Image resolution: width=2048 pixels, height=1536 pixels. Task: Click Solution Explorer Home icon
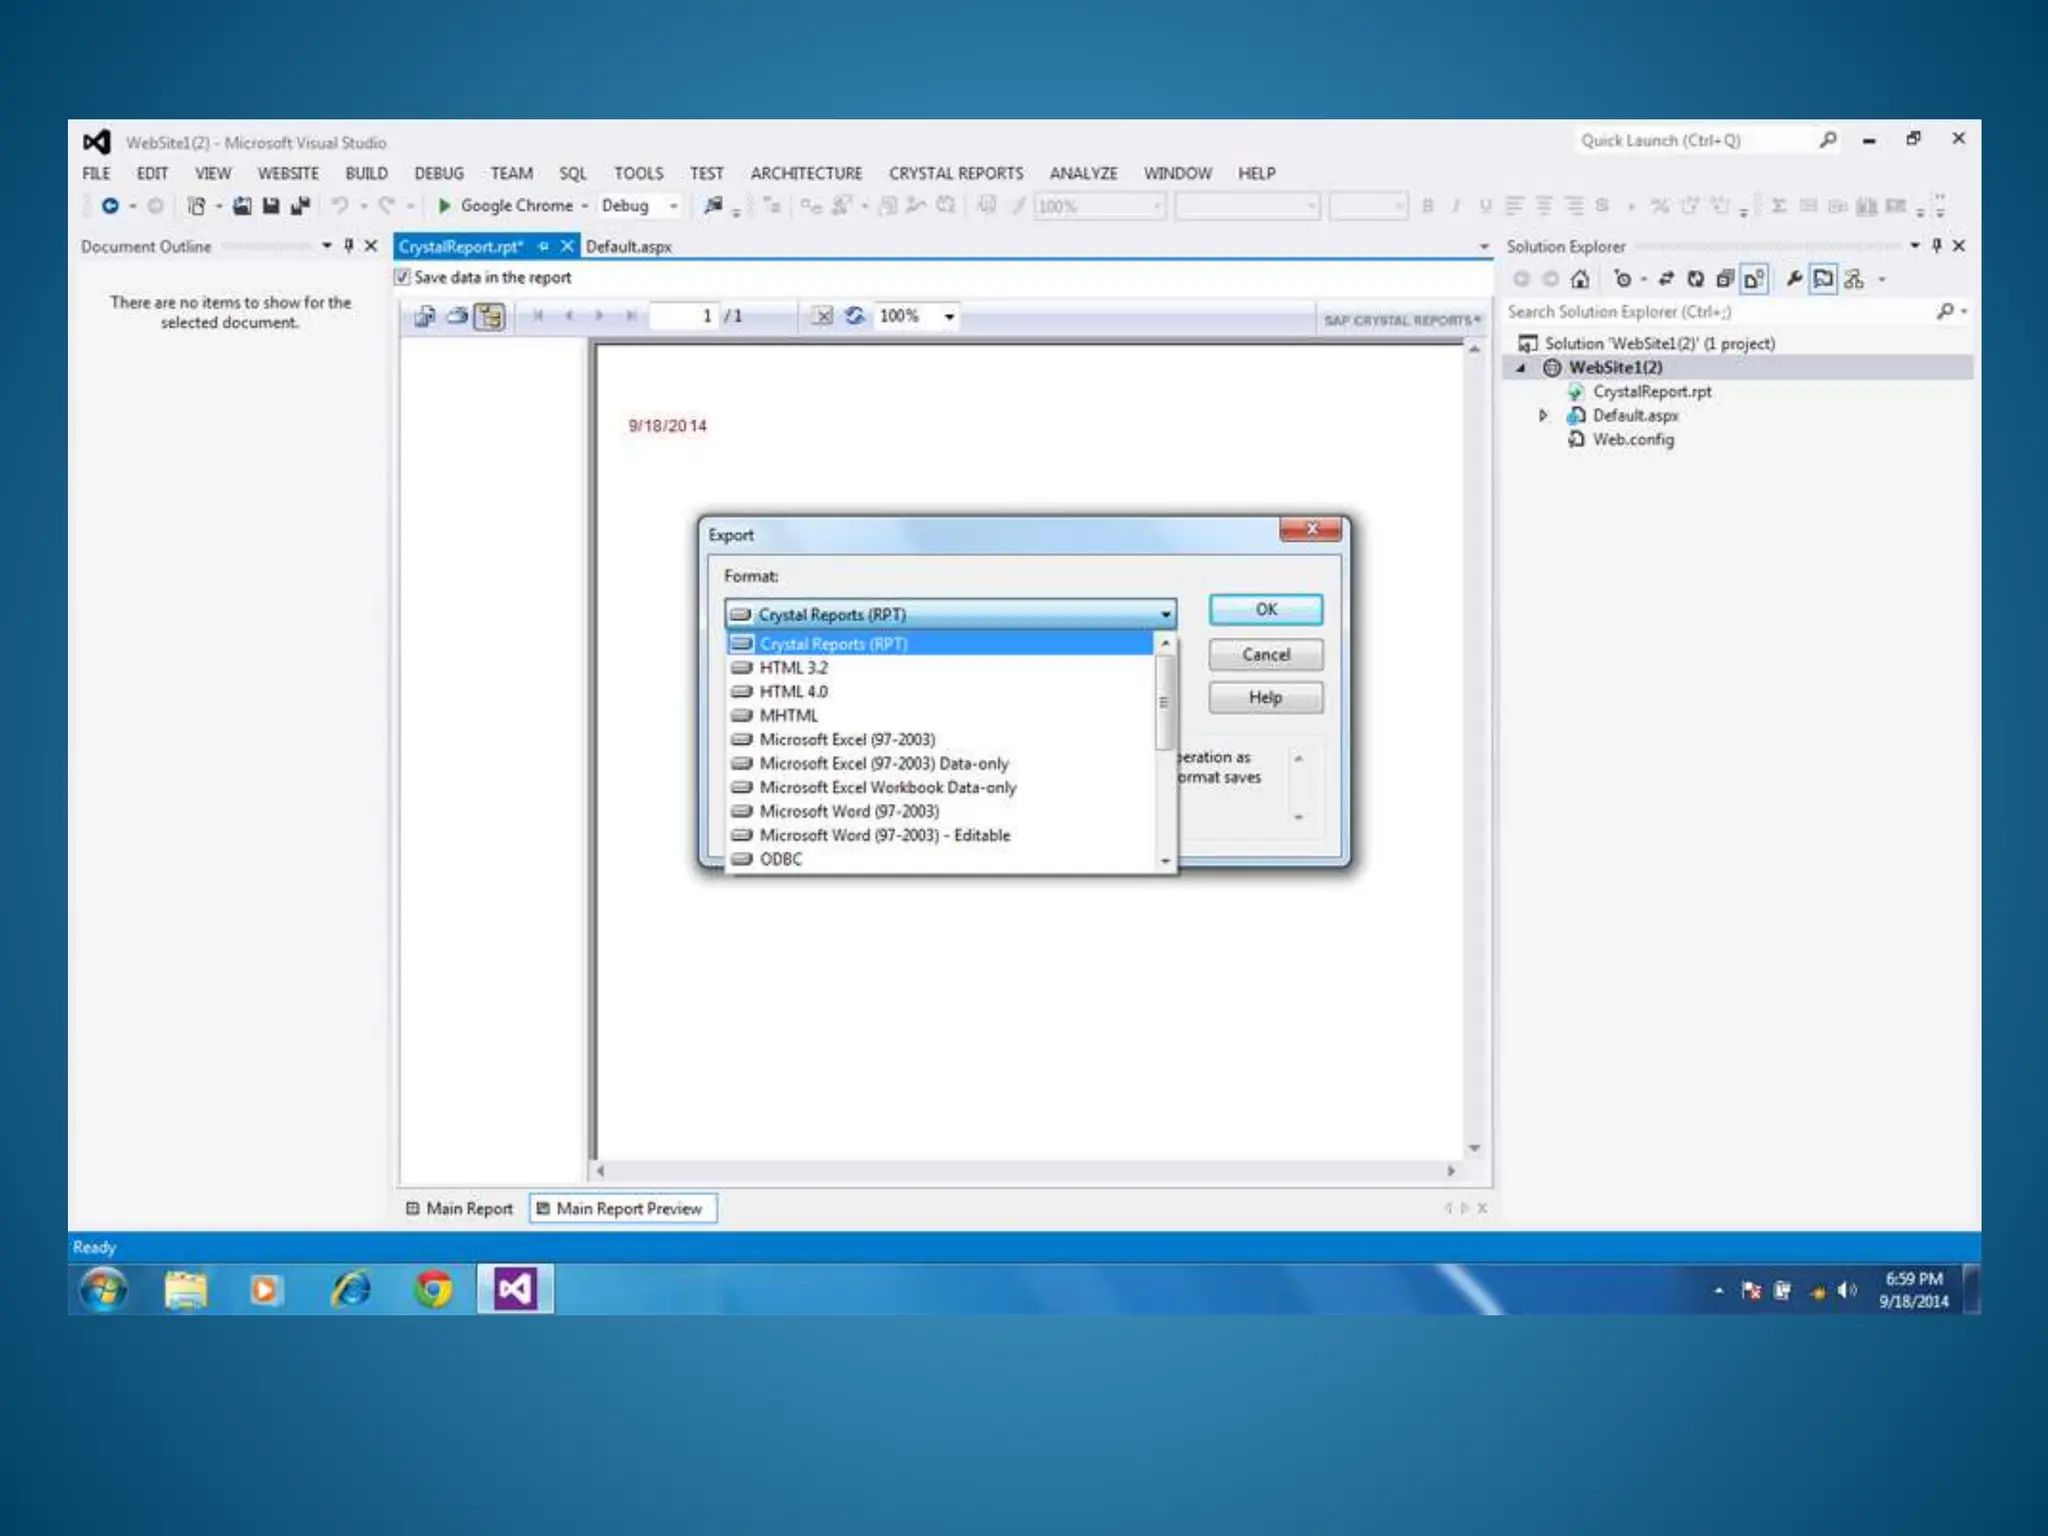point(1580,279)
